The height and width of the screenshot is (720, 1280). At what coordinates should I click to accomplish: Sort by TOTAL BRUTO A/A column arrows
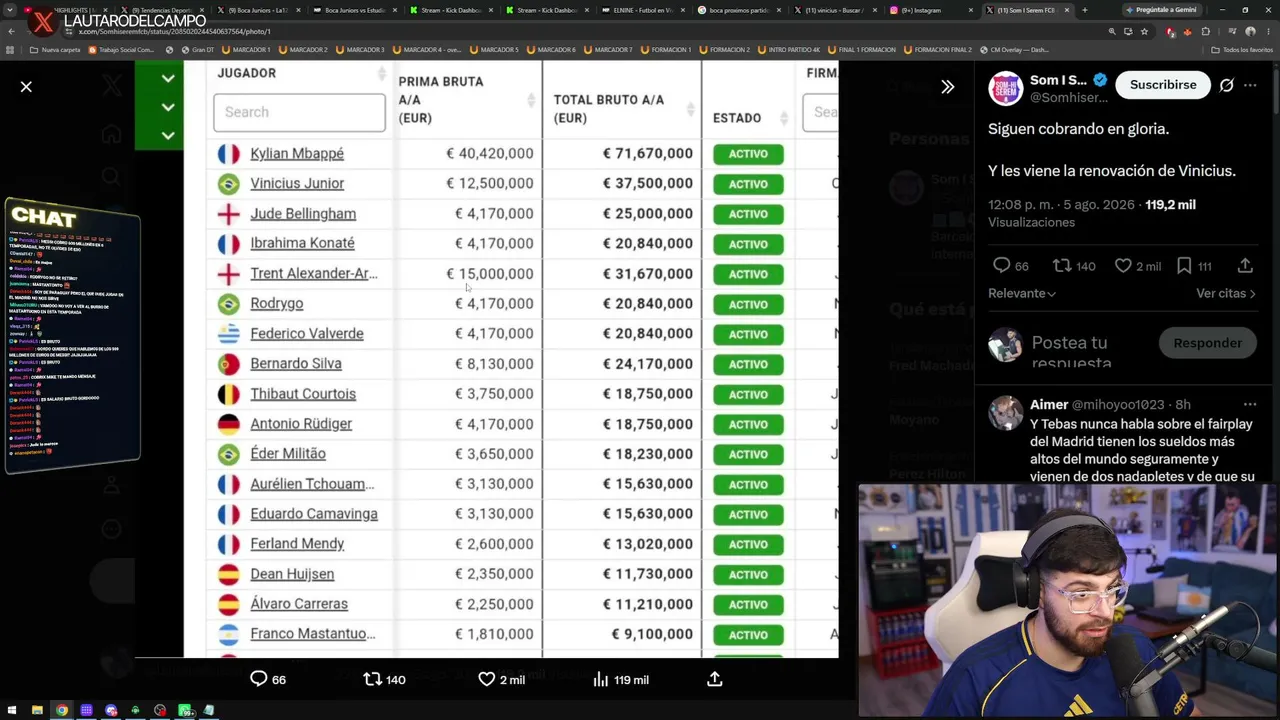point(690,108)
